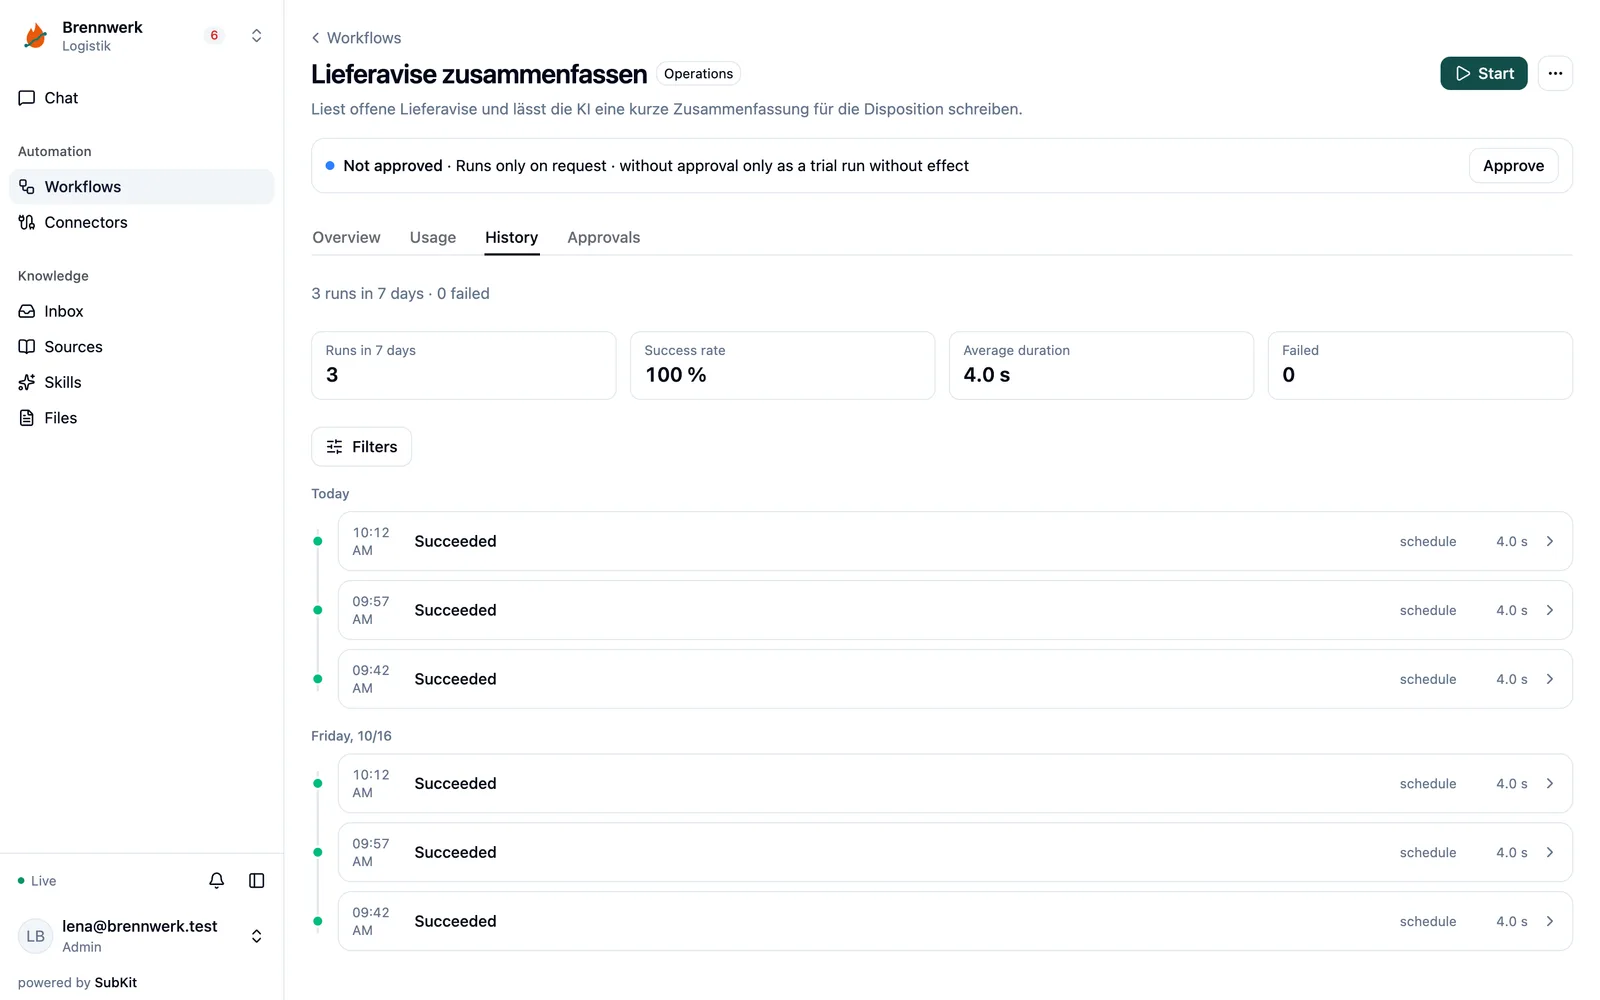The height and width of the screenshot is (1000, 1600).
Task: Open the Friday 10/16 09:42 AM Succeeded run
Action: click(955, 921)
